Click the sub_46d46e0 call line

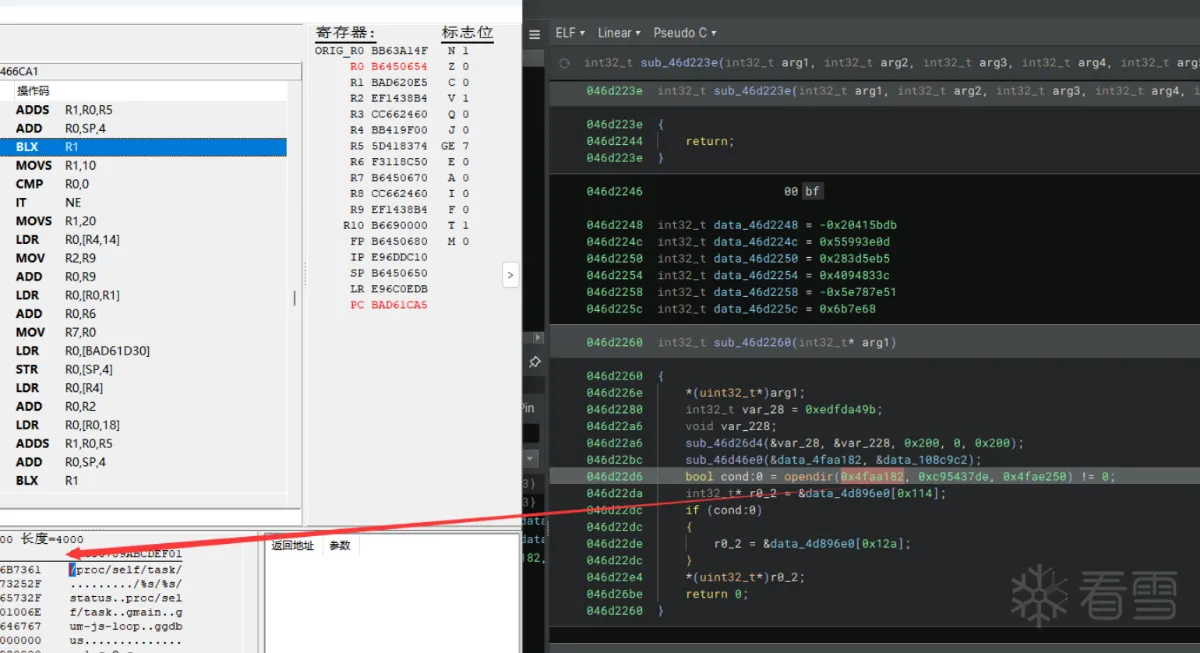834,460
